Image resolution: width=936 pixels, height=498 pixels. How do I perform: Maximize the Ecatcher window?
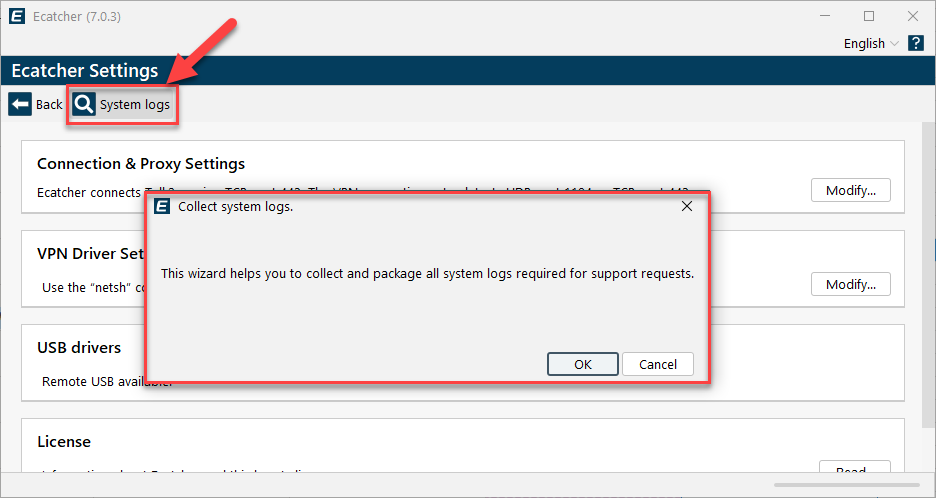point(869,16)
